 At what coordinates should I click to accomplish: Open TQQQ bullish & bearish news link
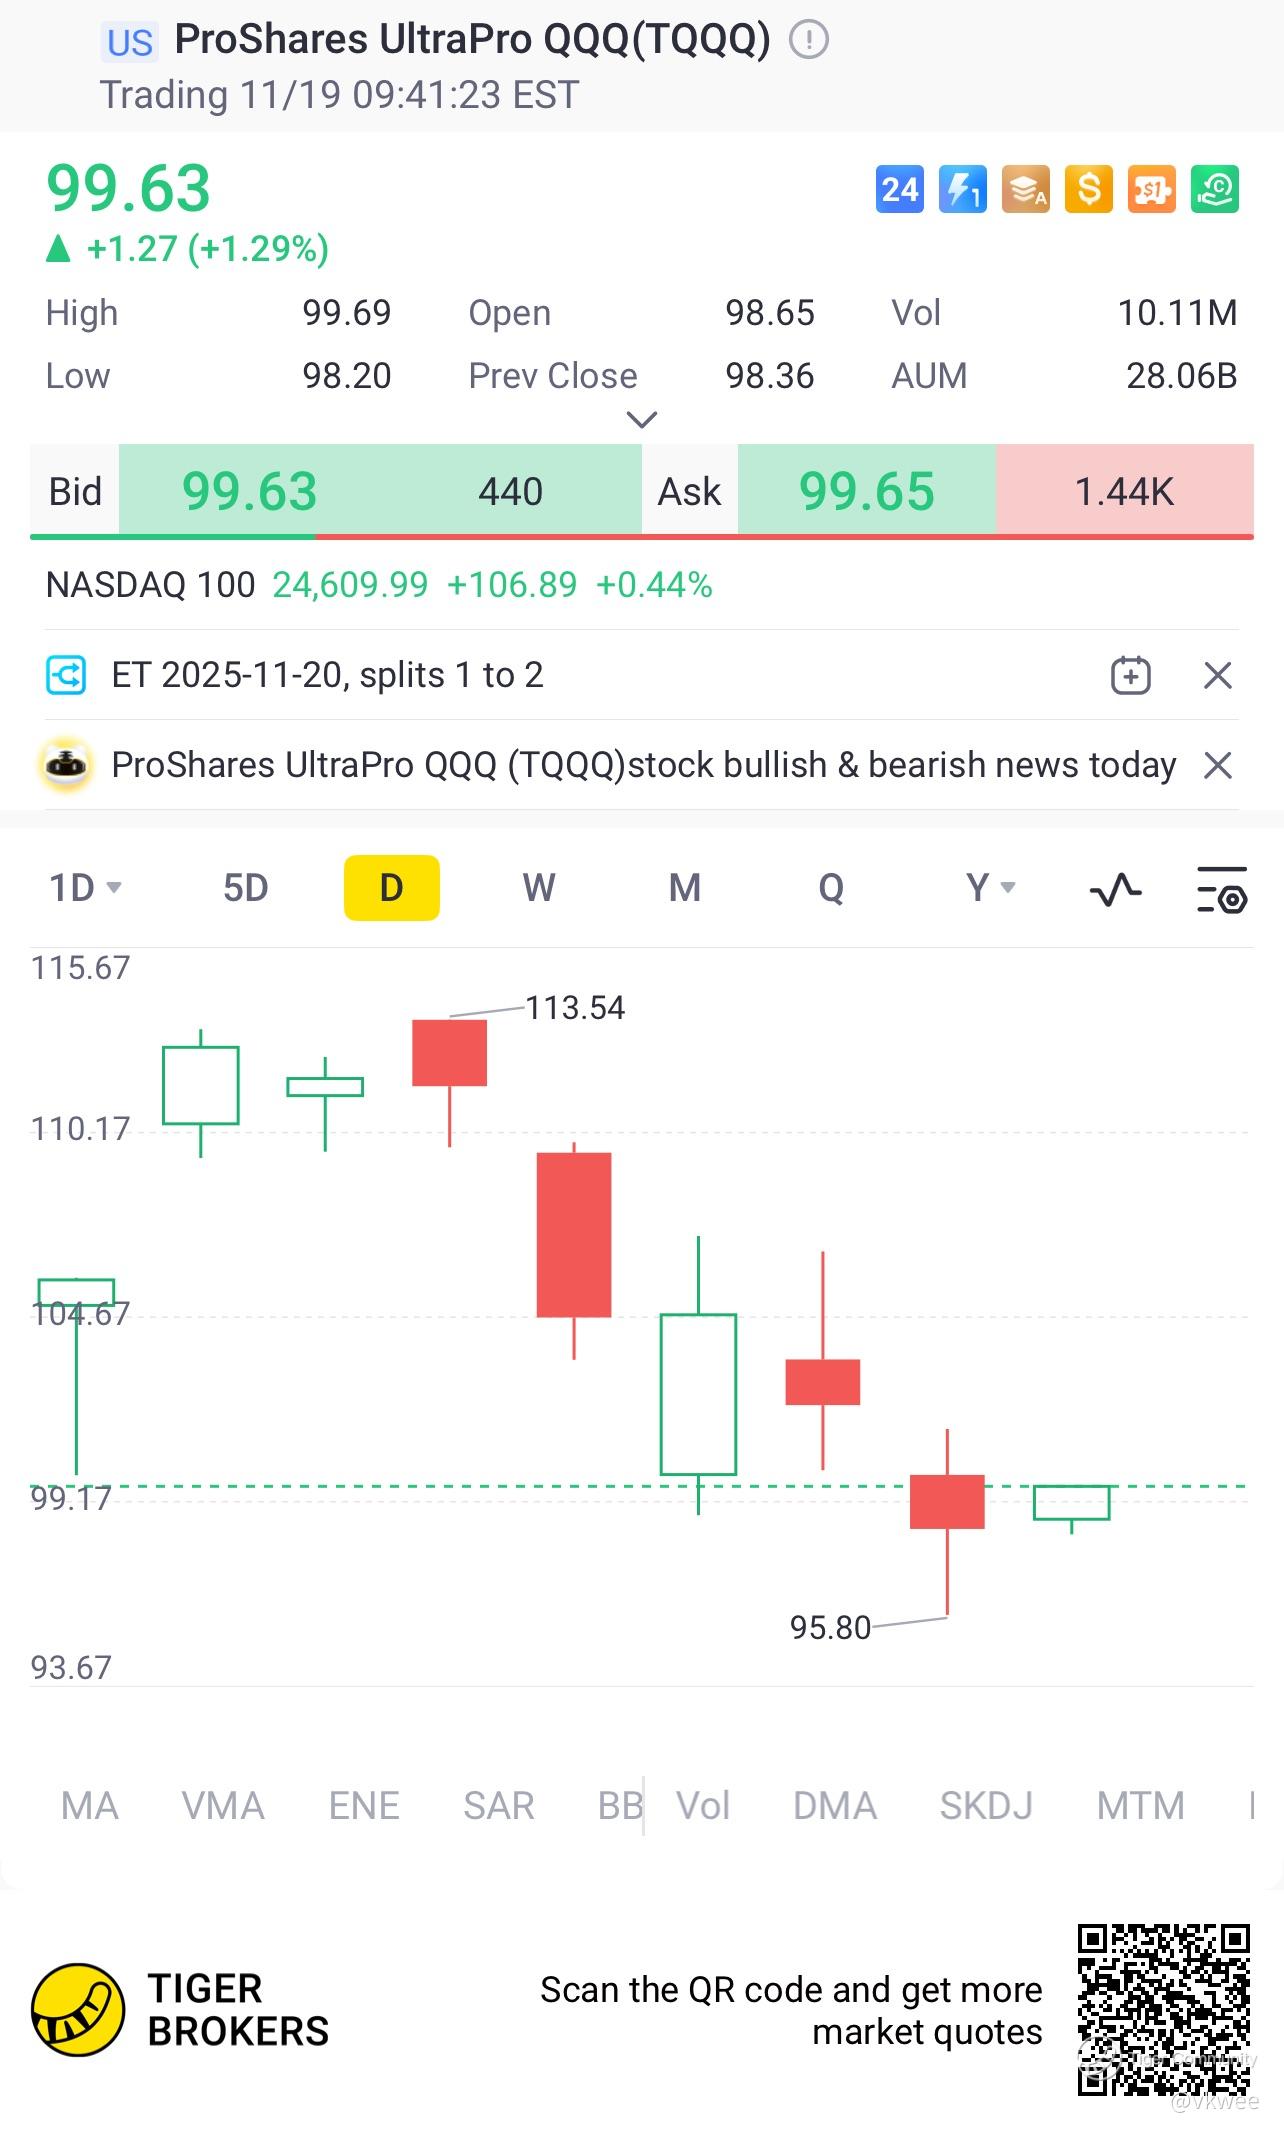(x=643, y=765)
